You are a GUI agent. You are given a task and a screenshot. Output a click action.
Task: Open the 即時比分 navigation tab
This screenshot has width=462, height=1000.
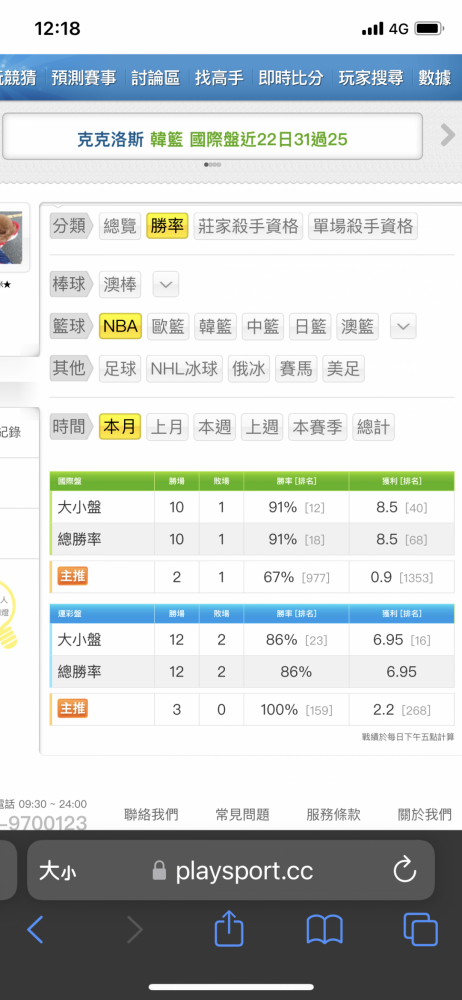tap(290, 78)
